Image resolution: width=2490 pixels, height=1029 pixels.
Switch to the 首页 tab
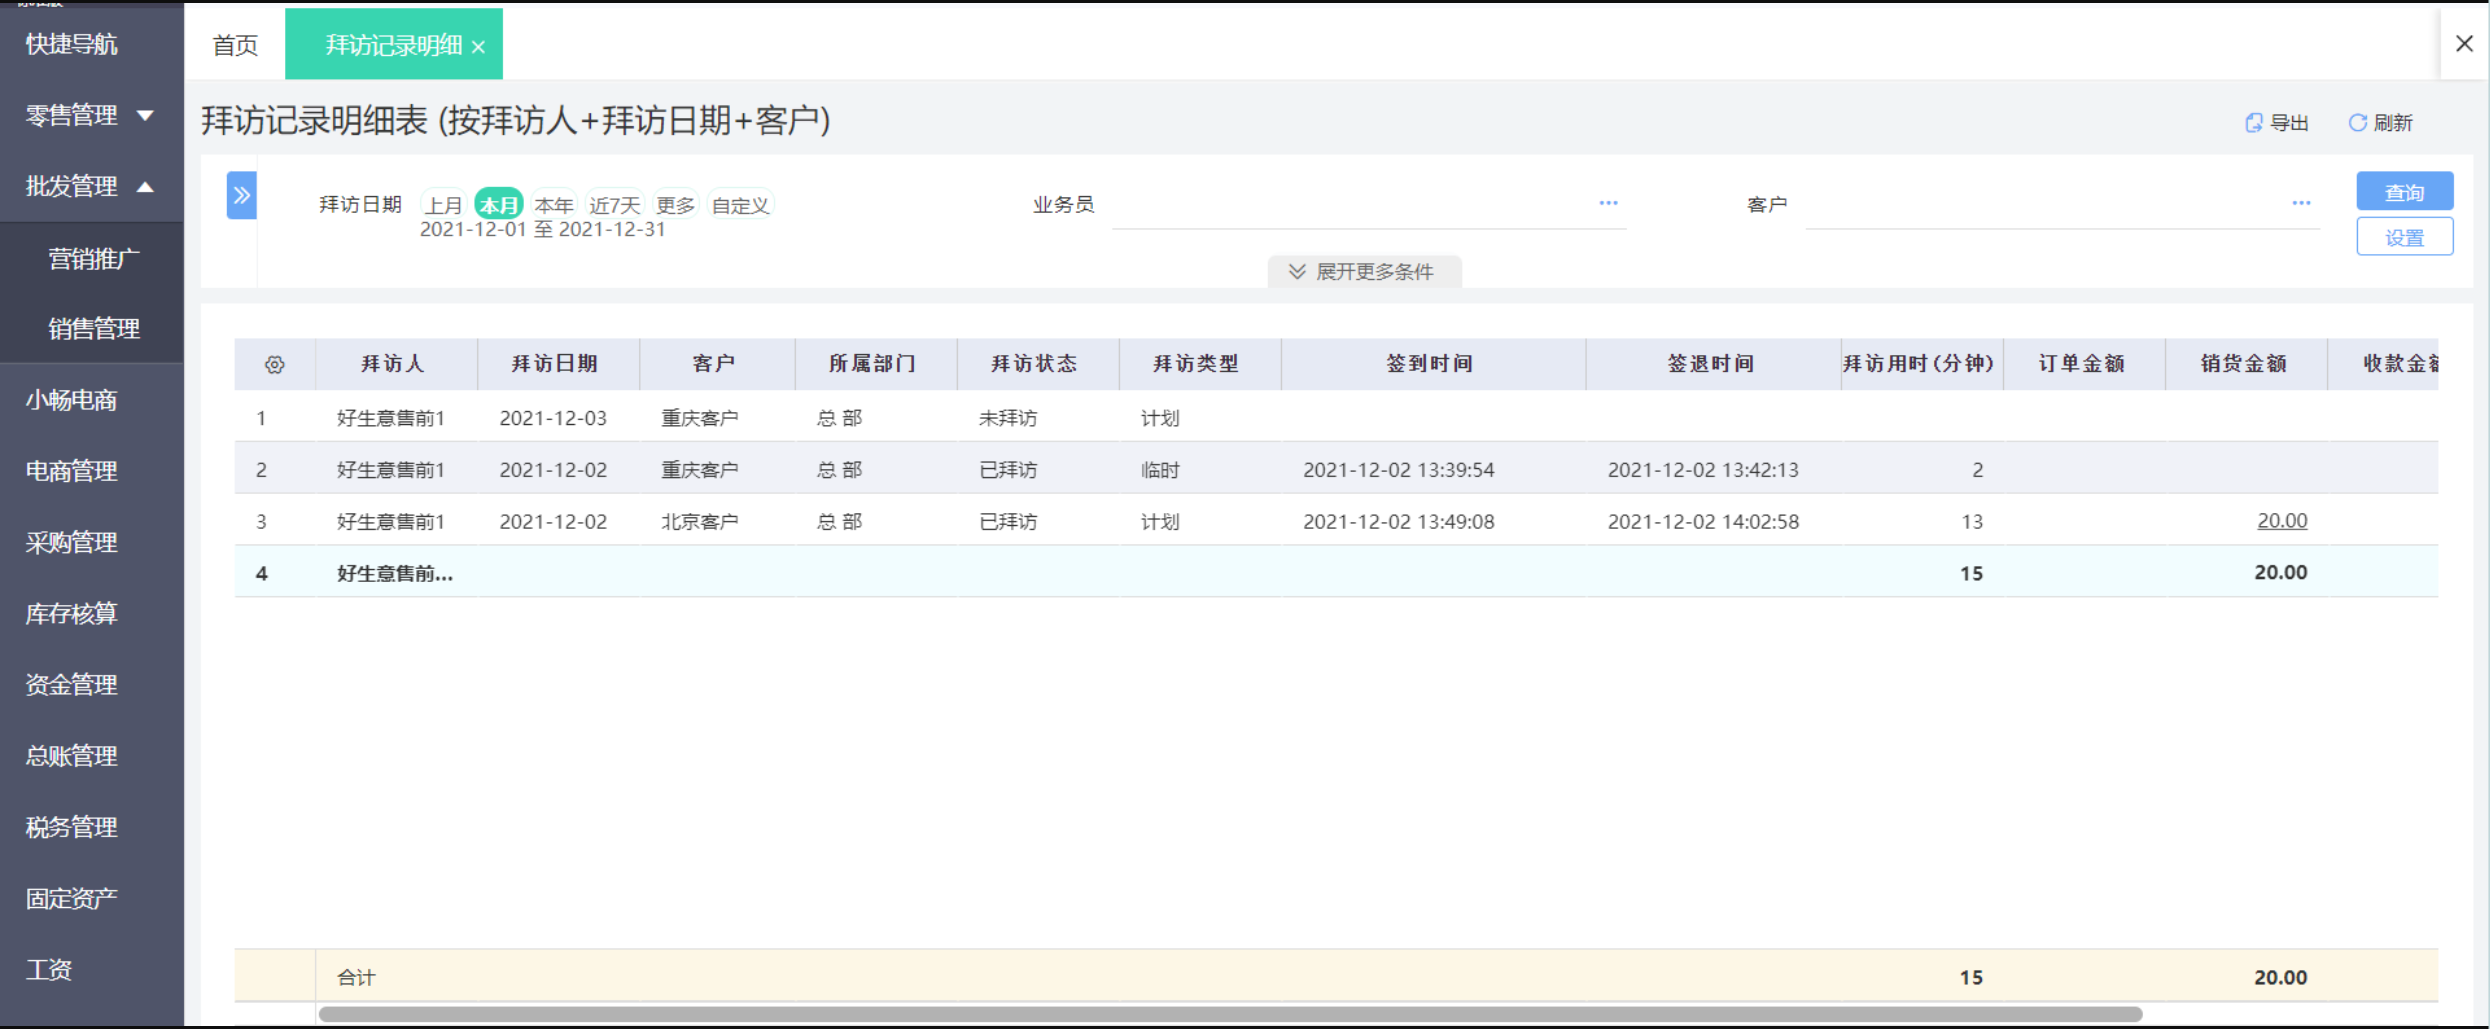236,45
